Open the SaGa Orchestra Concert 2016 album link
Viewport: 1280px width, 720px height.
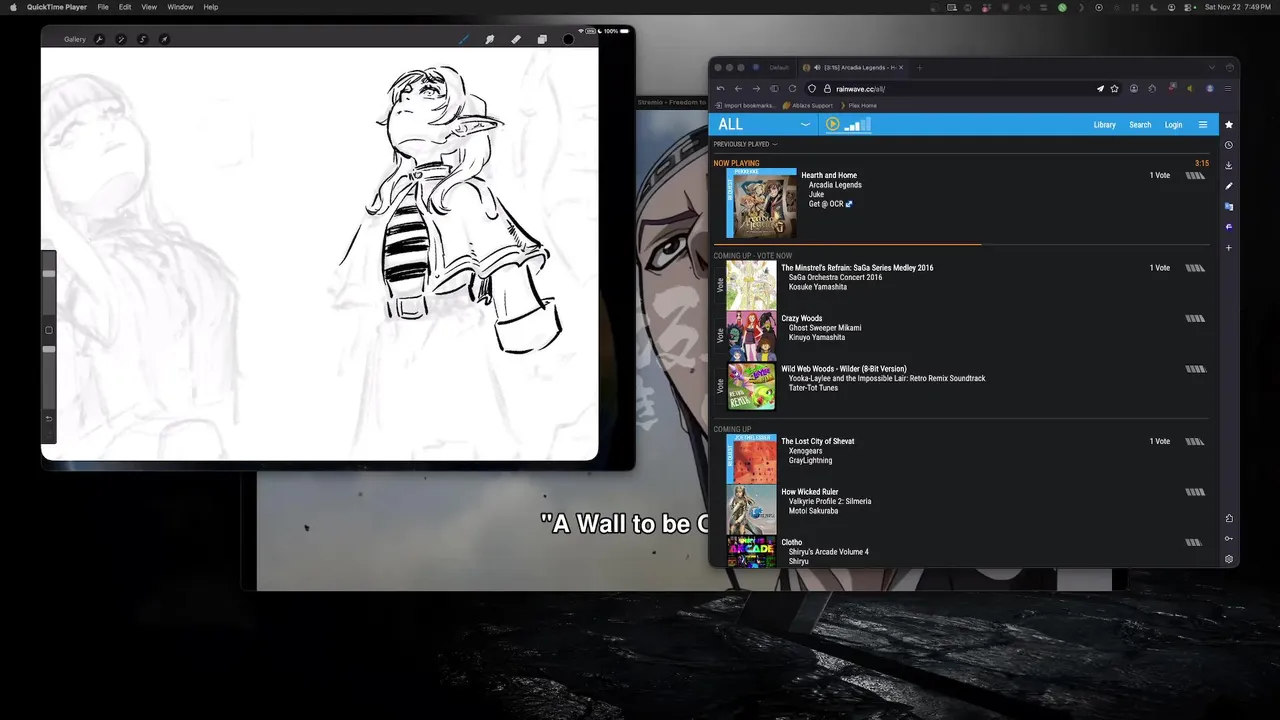[x=835, y=277]
